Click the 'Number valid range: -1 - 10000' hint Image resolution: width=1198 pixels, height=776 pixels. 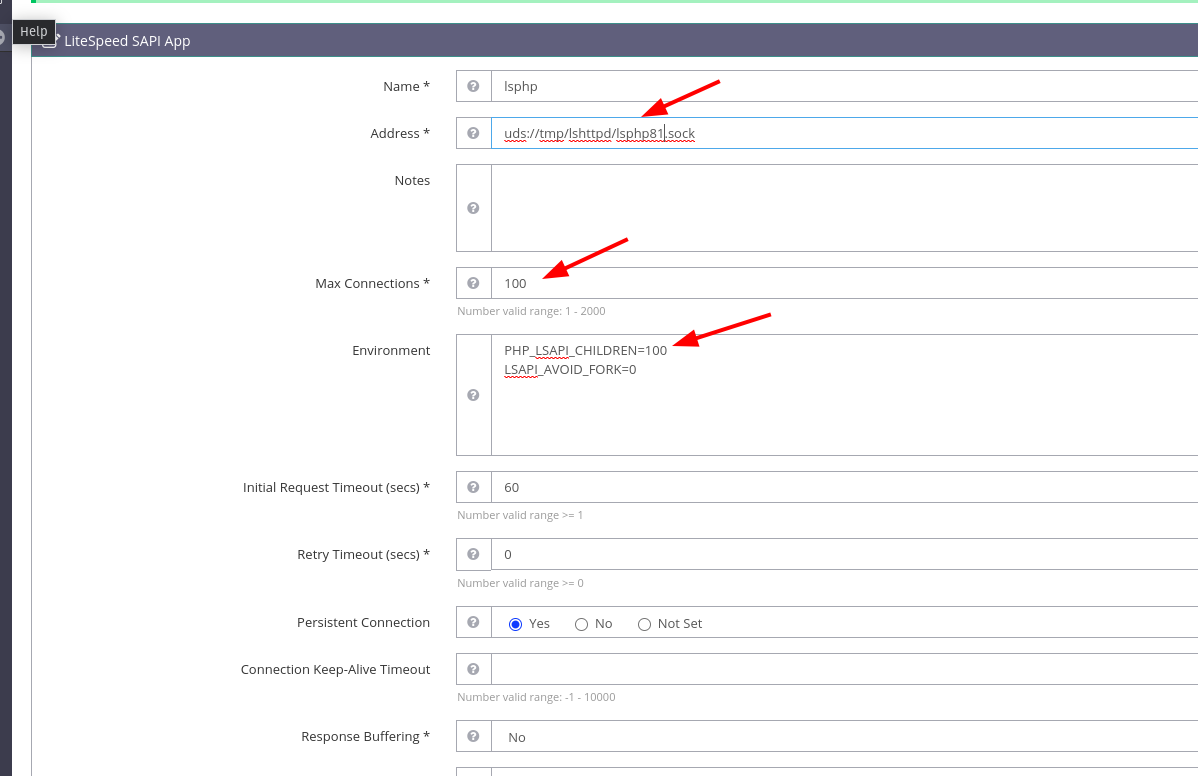536,697
